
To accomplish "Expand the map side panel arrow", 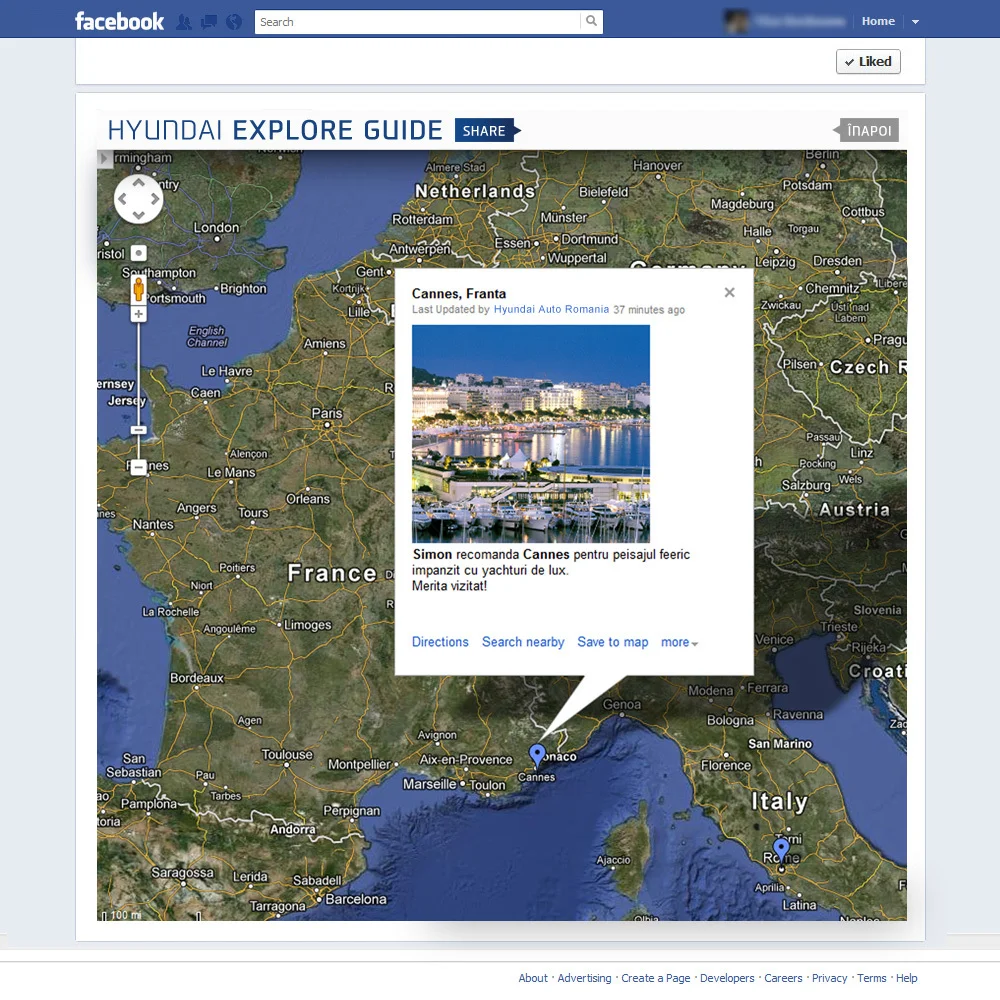I will [x=105, y=158].
